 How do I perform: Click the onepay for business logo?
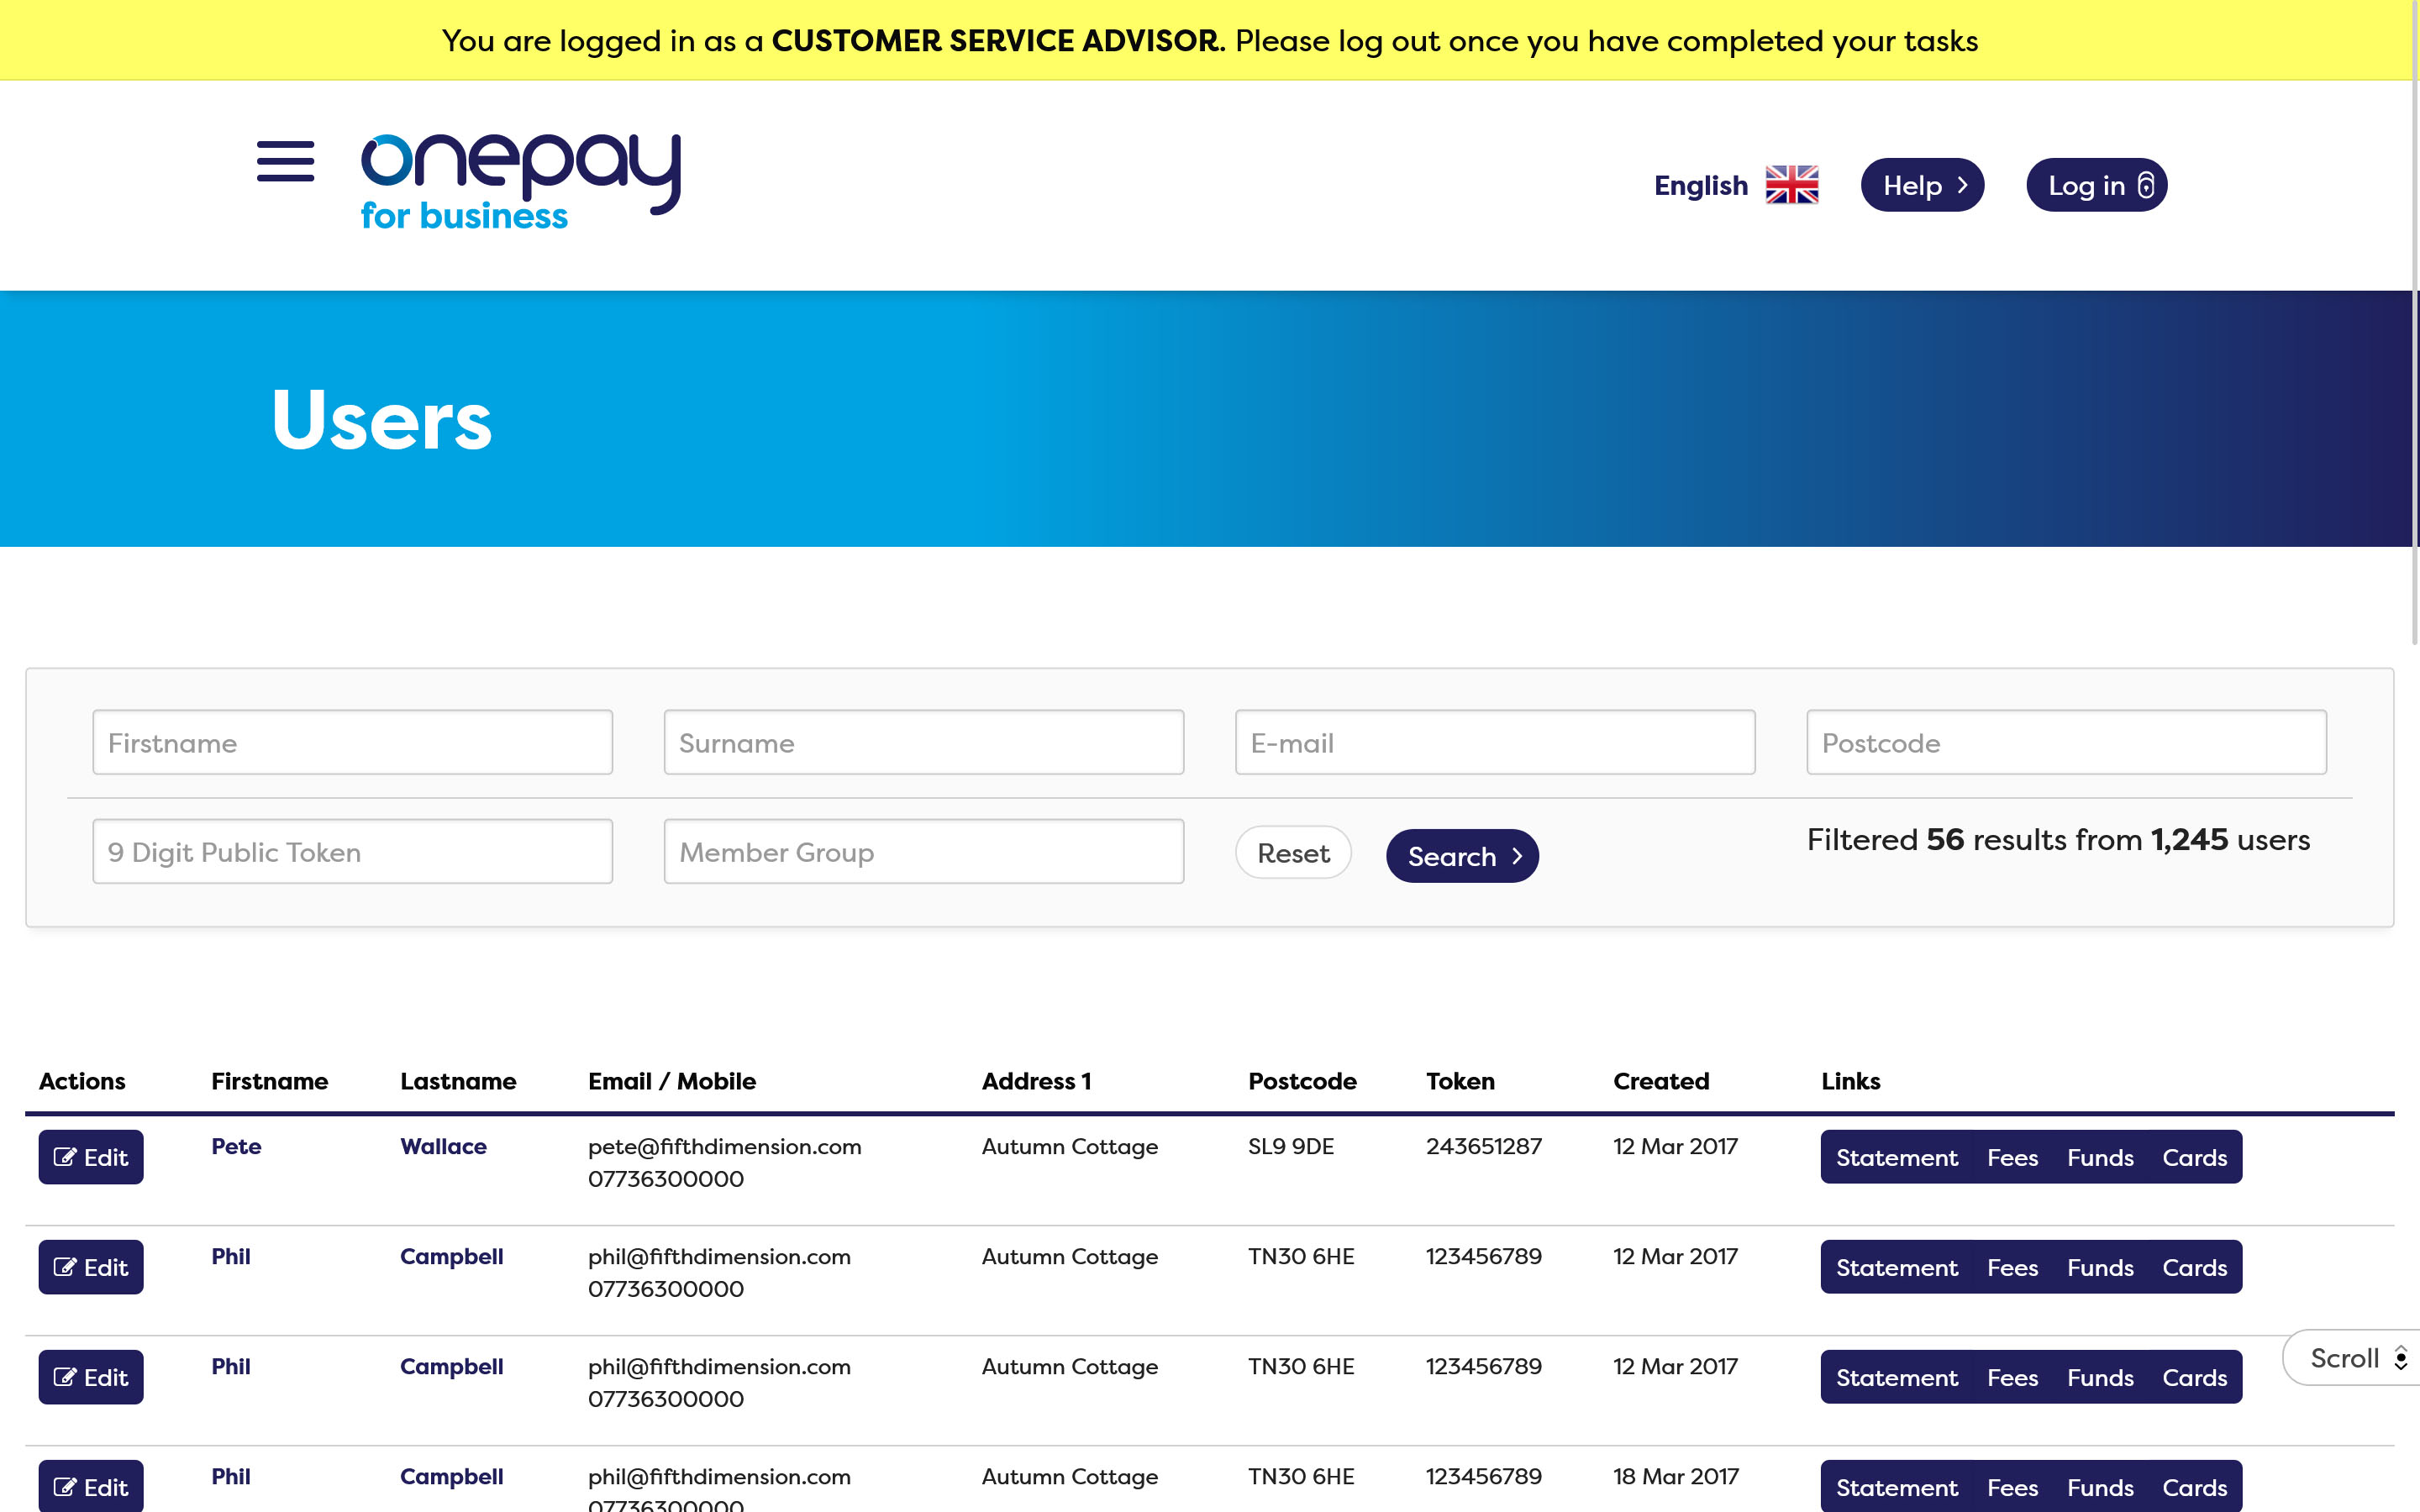click(x=520, y=182)
